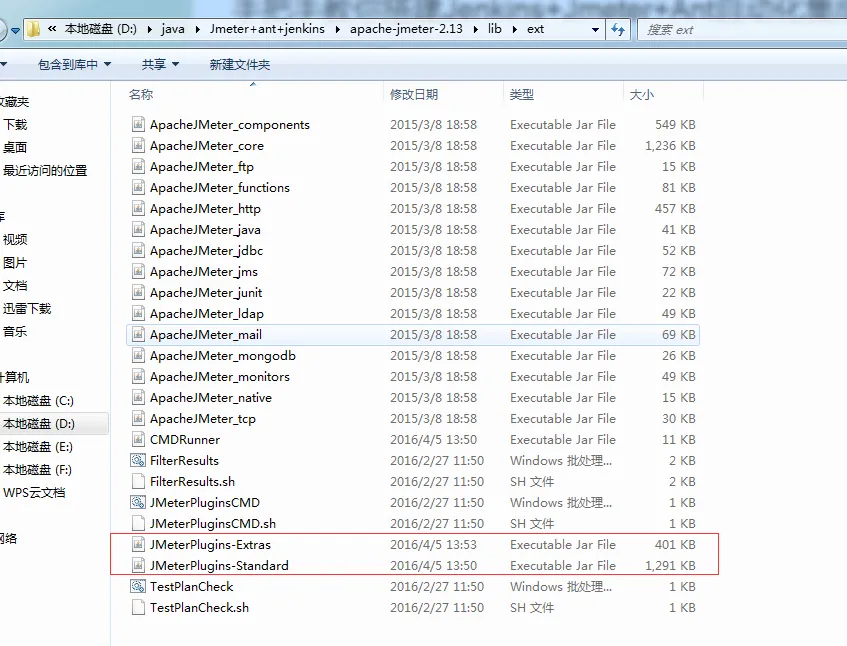Image resolution: width=847 pixels, height=646 pixels.
Task: Select 桌面 in the navigation pane
Action: 15,147
